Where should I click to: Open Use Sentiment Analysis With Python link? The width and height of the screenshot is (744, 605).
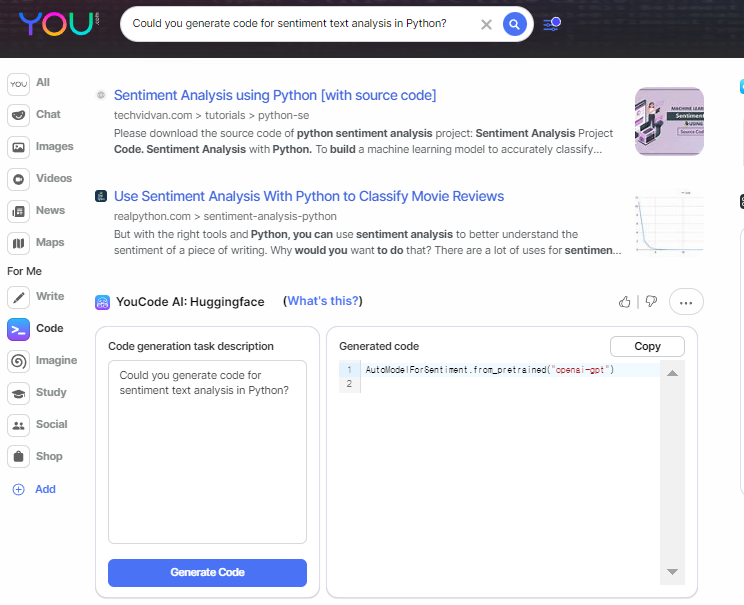point(309,196)
